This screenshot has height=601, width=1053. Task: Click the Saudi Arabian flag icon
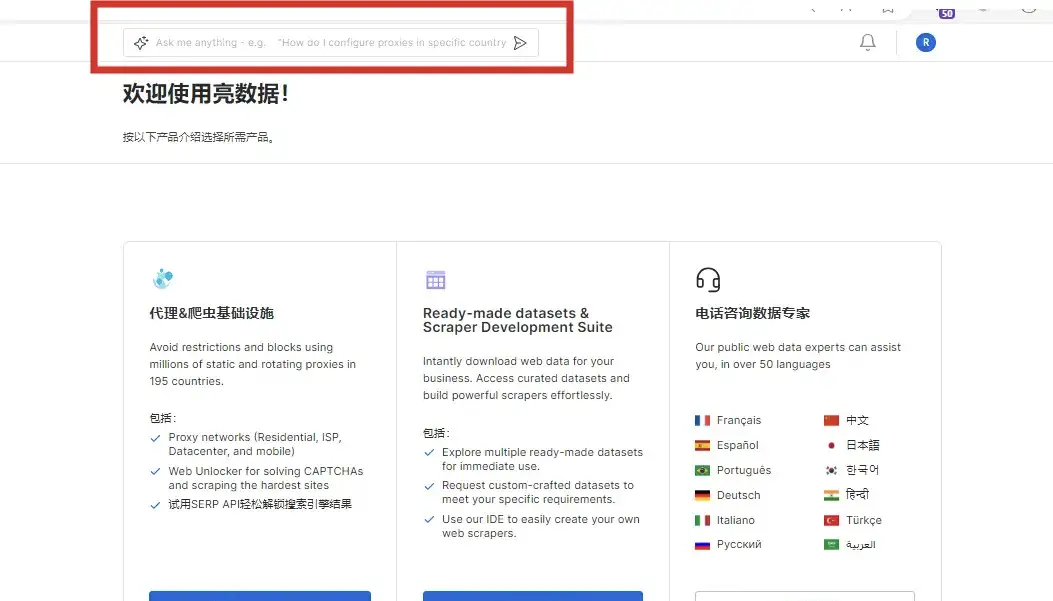(x=831, y=545)
